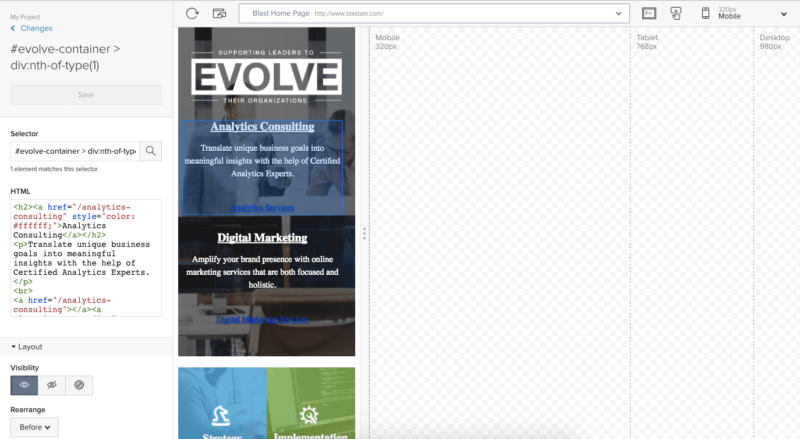The image size is (800, 439).
Task: Toggle interactive mode pointer icon
Action: (x=676, y=13)
